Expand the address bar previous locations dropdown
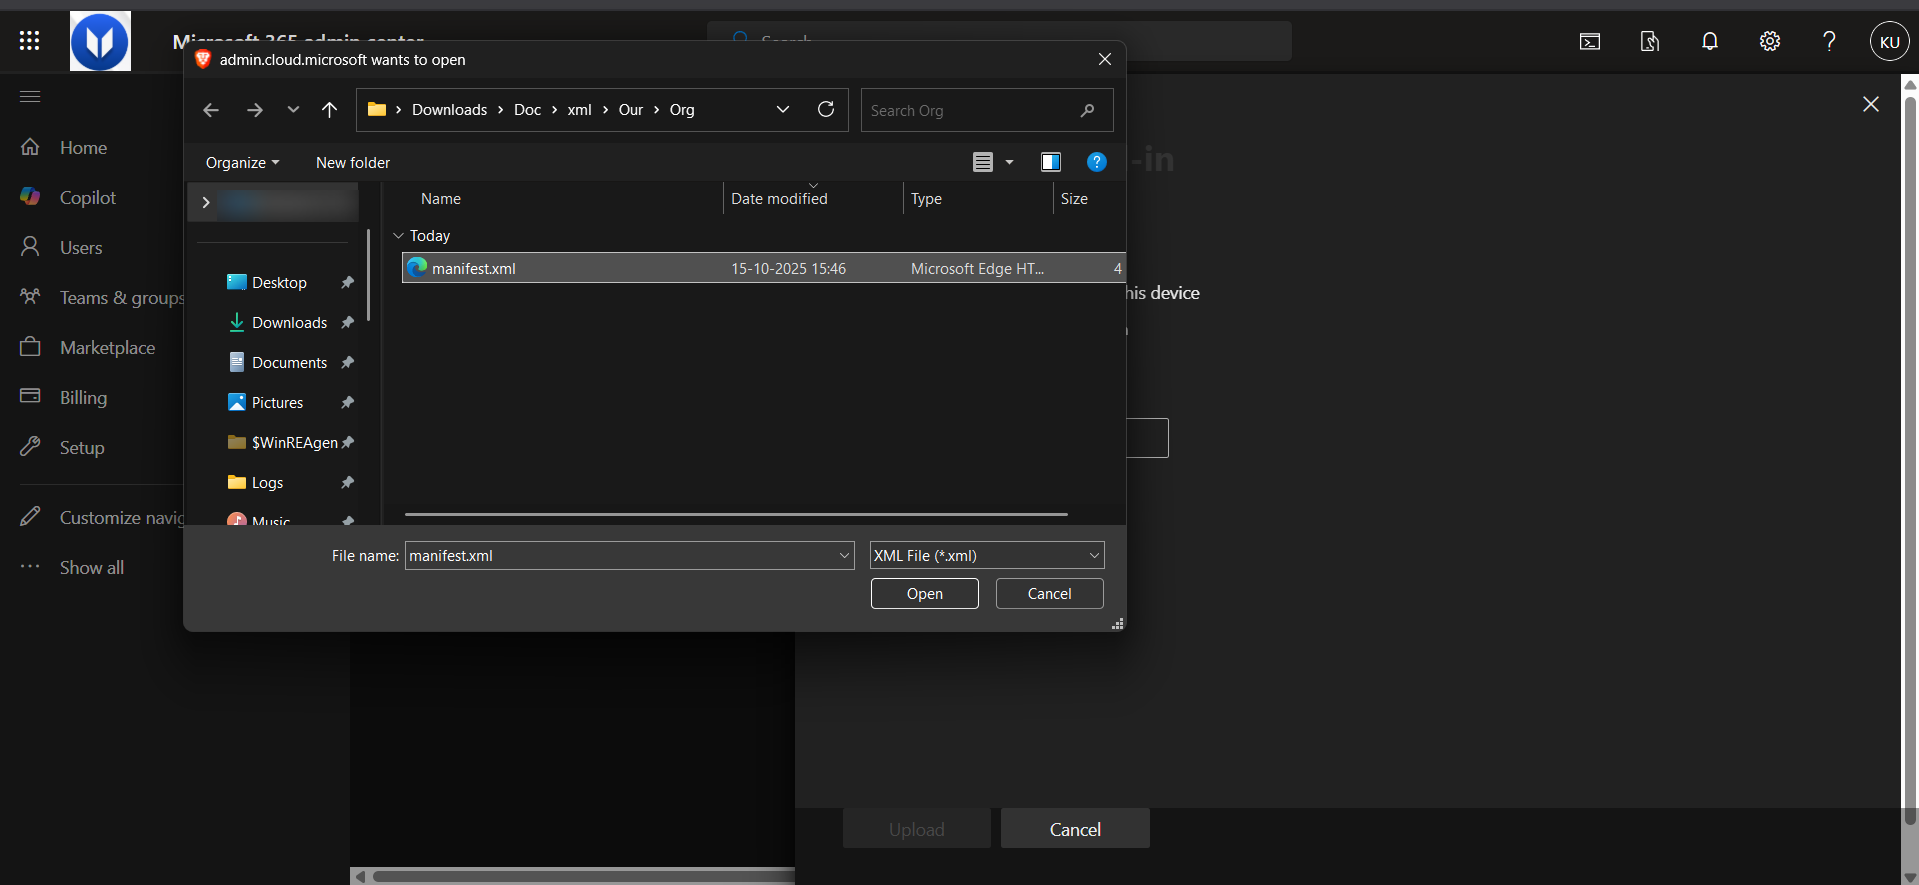Viewport: 1919px width, 885px height. pyautogui.click(x=783, y=109)
